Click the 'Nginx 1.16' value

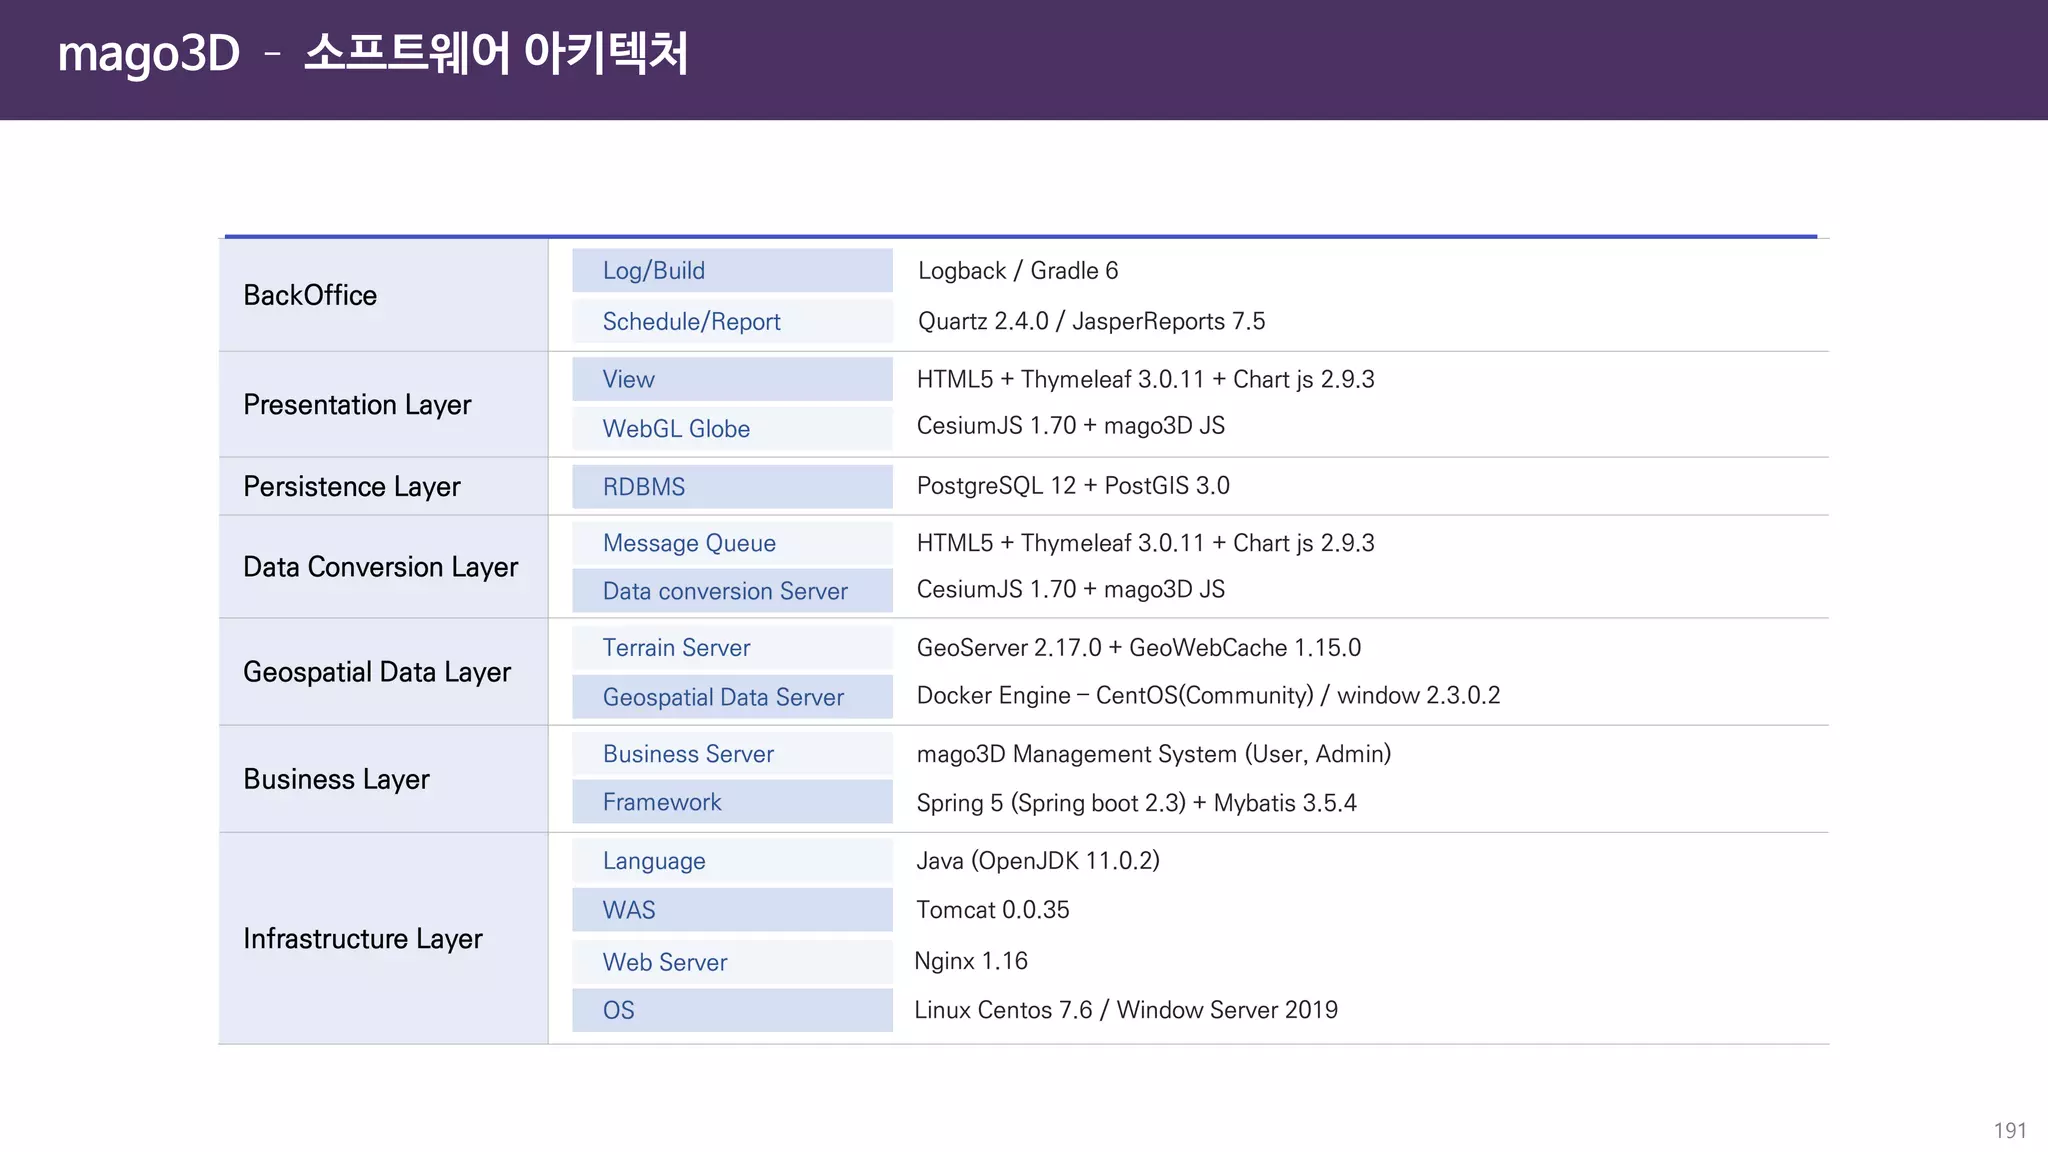pos(971,961)
